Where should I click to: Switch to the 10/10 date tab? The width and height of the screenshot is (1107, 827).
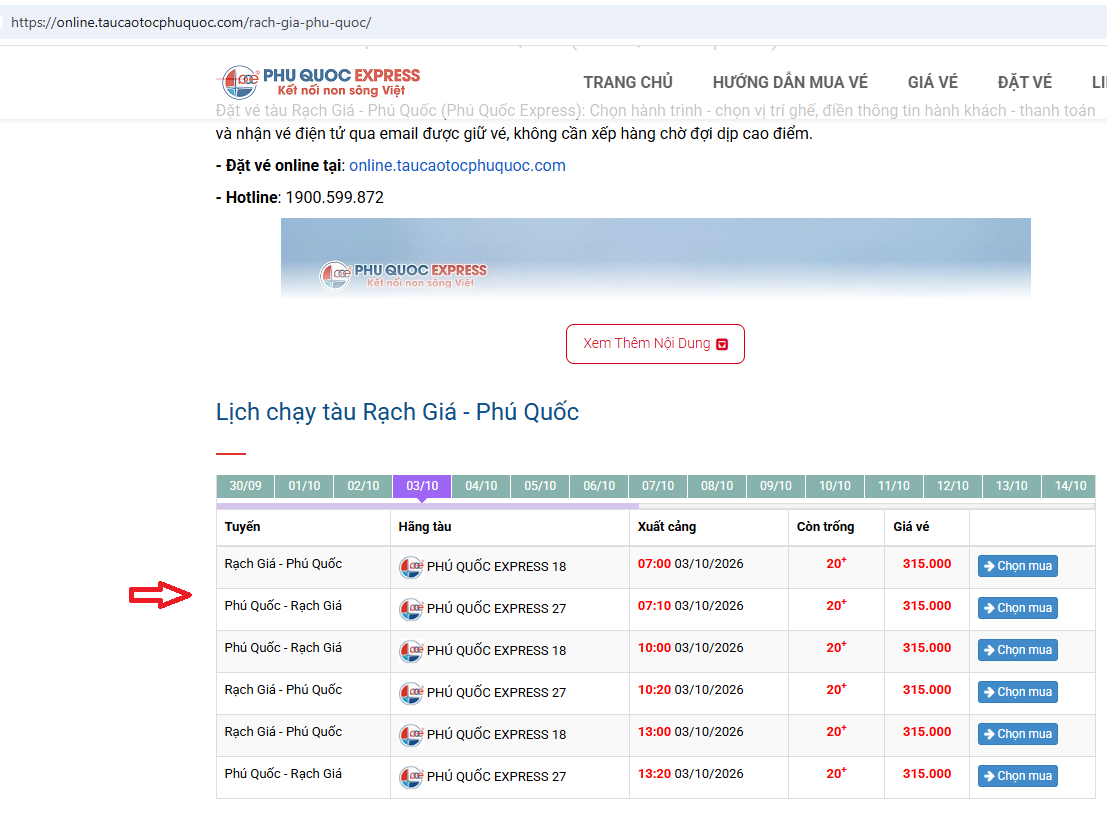tap(834, 486)
